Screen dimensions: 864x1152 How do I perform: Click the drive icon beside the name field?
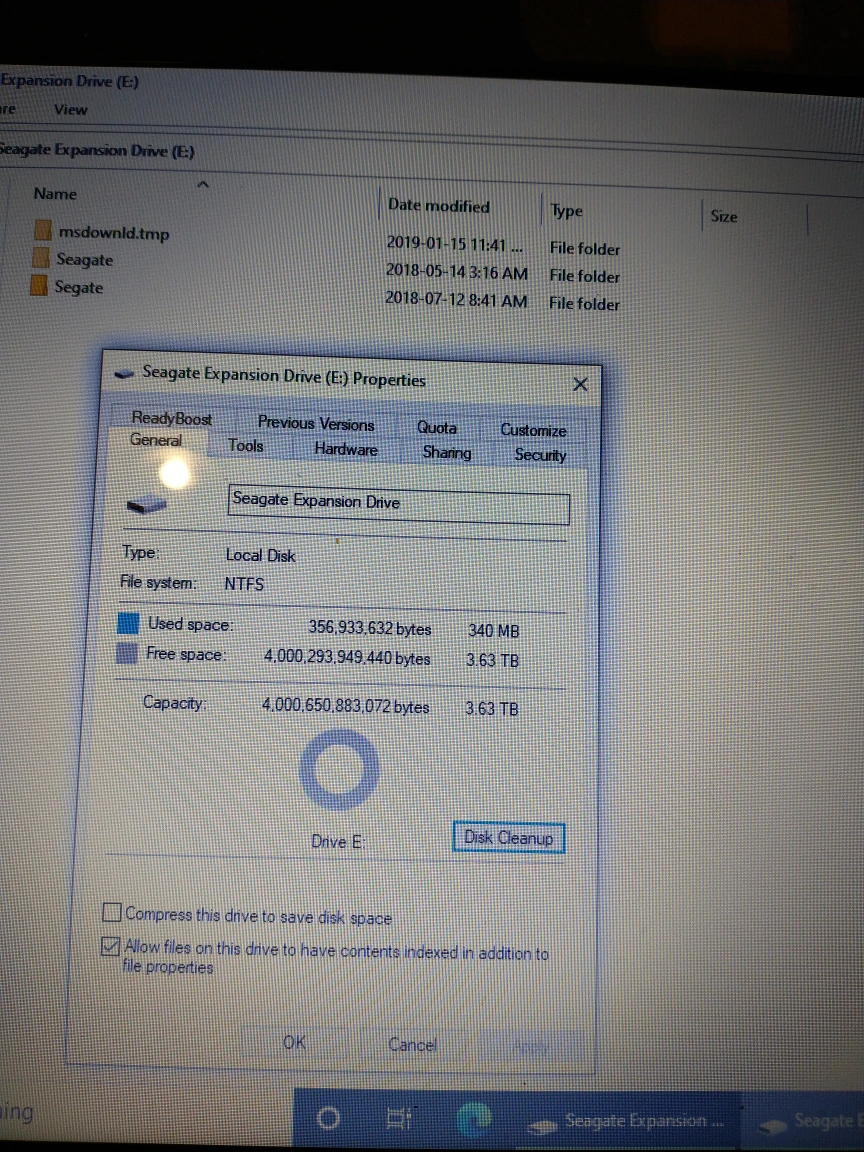146,505
